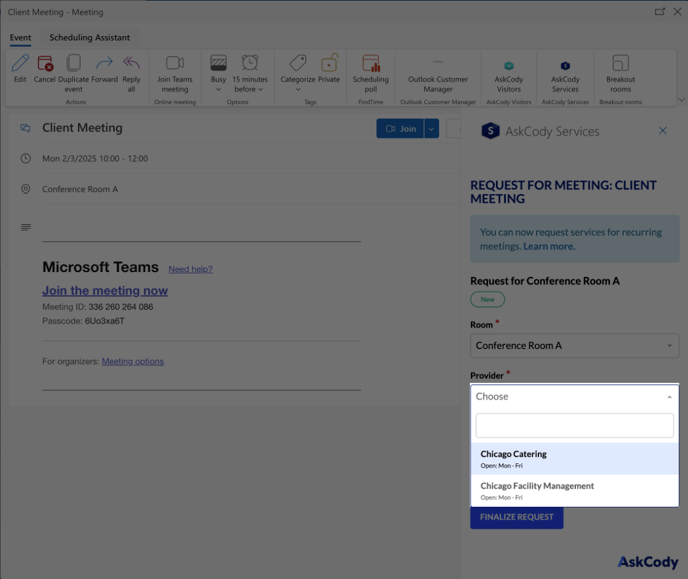This screenshot has width=688, height=579.
Task: Open the Meeting options link
Action: pos(133,361)
